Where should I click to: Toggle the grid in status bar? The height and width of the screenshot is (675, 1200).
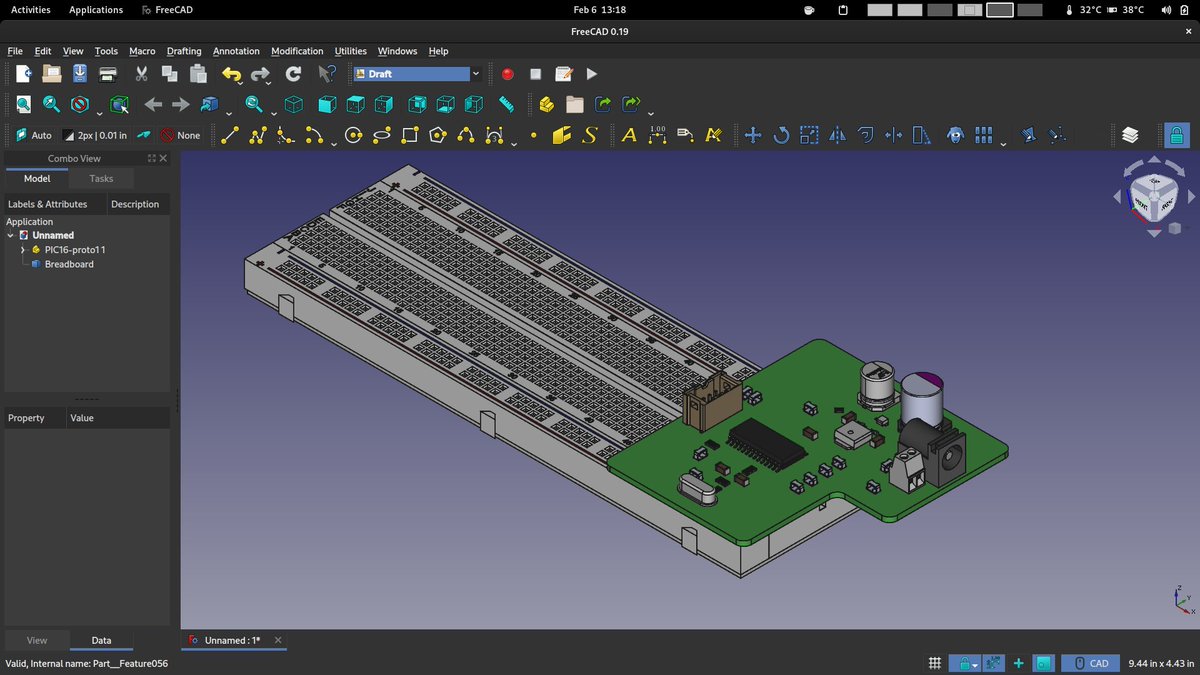(x=935, y=663)
